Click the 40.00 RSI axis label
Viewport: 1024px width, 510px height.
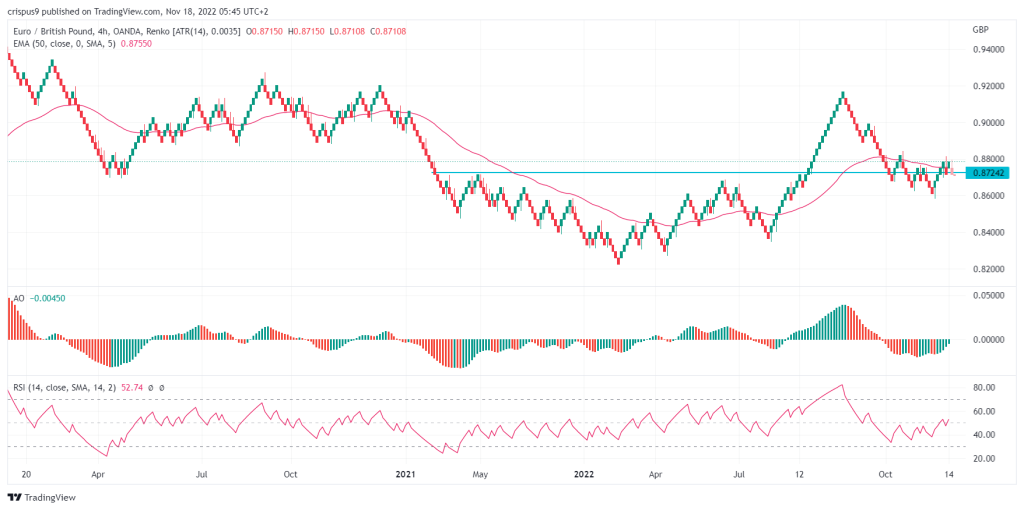(984, 435)
